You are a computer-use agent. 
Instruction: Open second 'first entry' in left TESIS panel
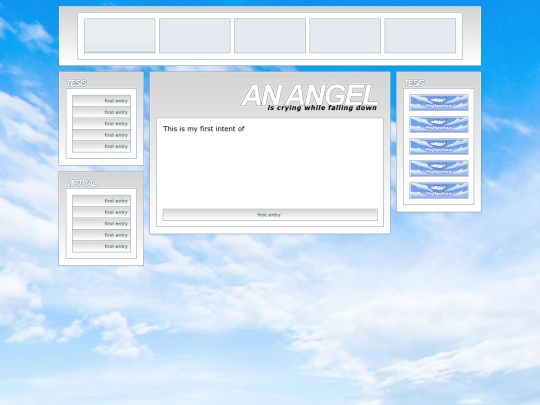[x=101, y=112]
